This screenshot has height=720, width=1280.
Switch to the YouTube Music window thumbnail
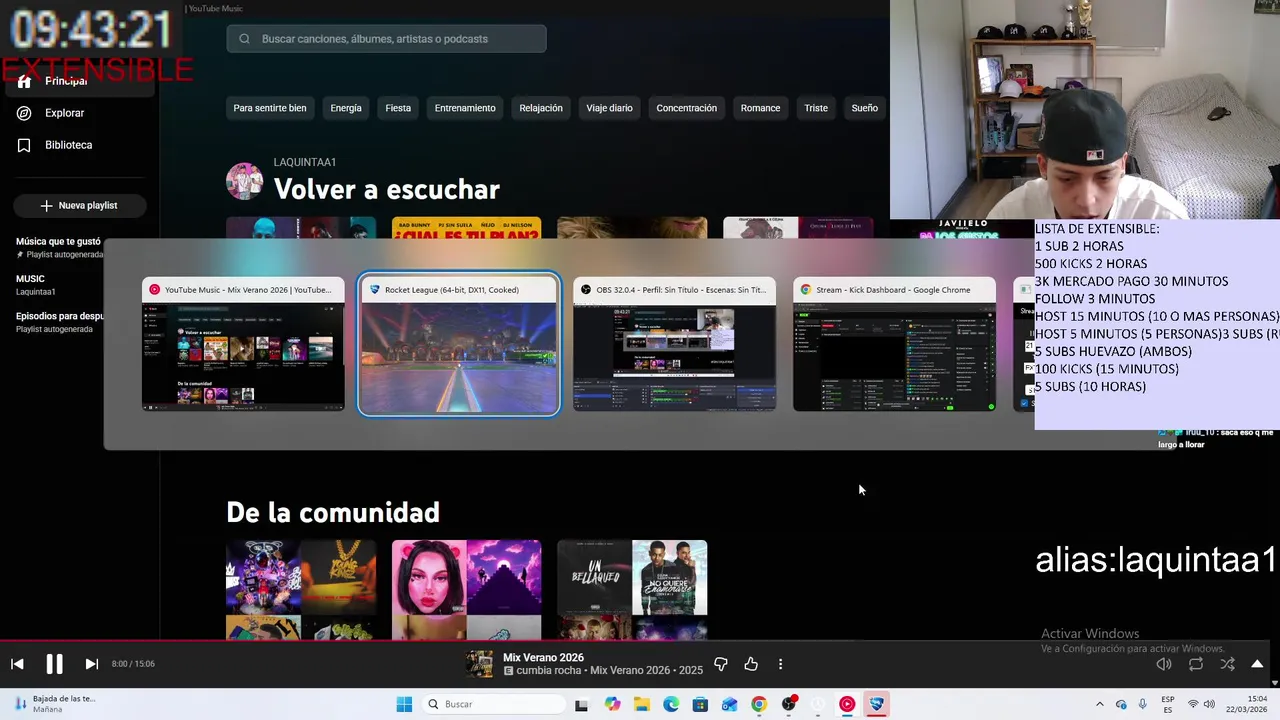[x=243, y=344]
